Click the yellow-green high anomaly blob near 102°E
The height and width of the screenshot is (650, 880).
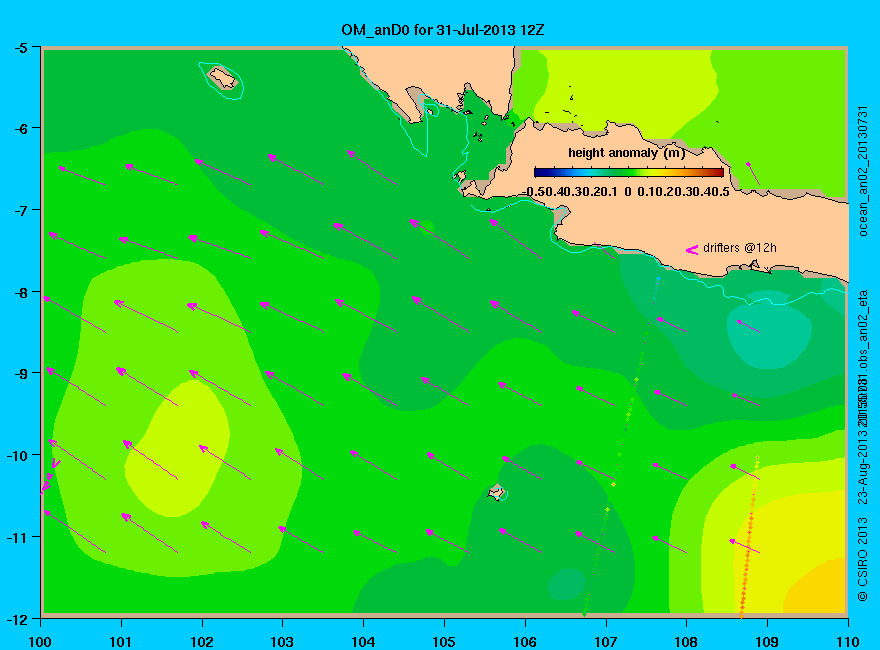click(177, 449)
